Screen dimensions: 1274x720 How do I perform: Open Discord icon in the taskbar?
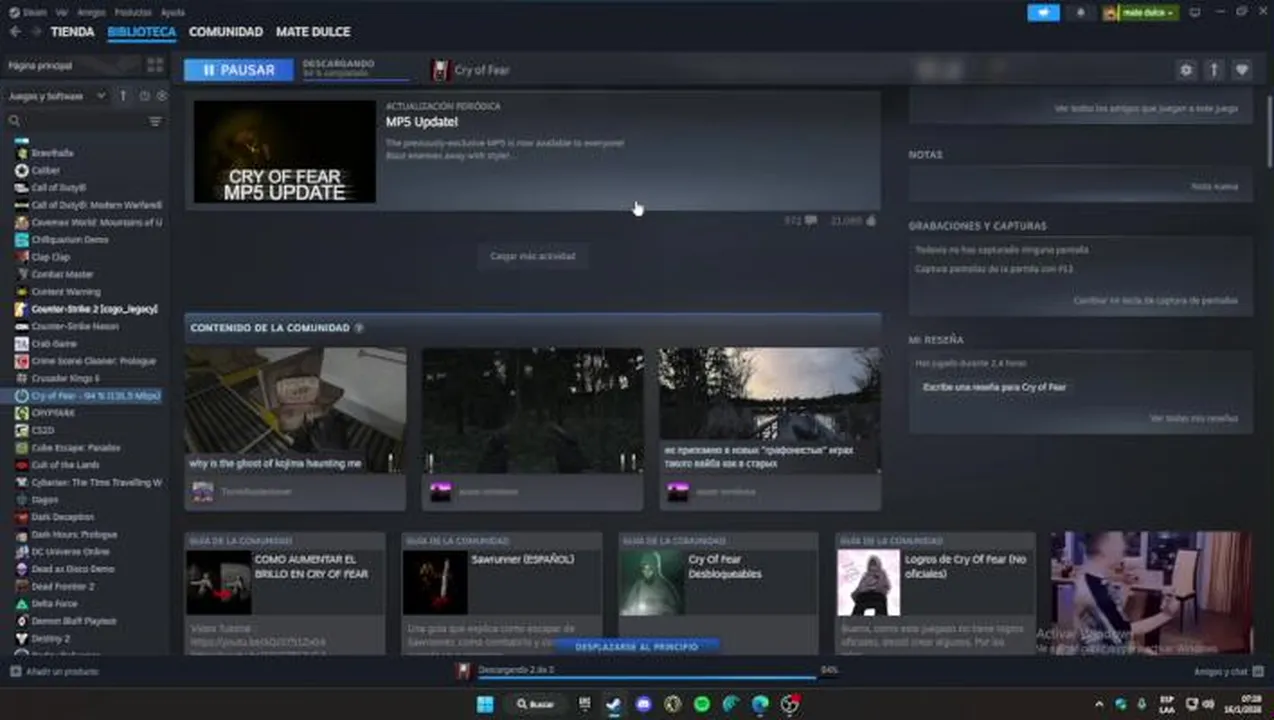pos(643,704)
